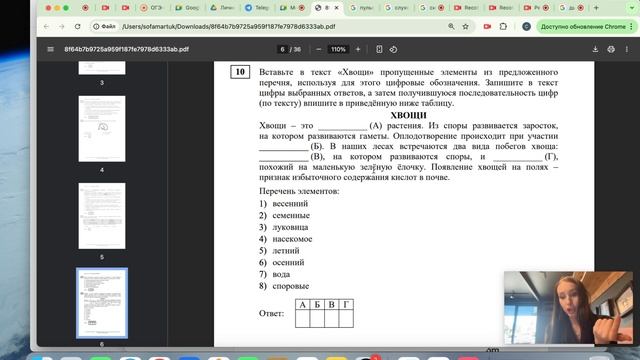Zoom in the PDF with plus button
This screenshot has width=640, height=360.
(x=358, y=49)
